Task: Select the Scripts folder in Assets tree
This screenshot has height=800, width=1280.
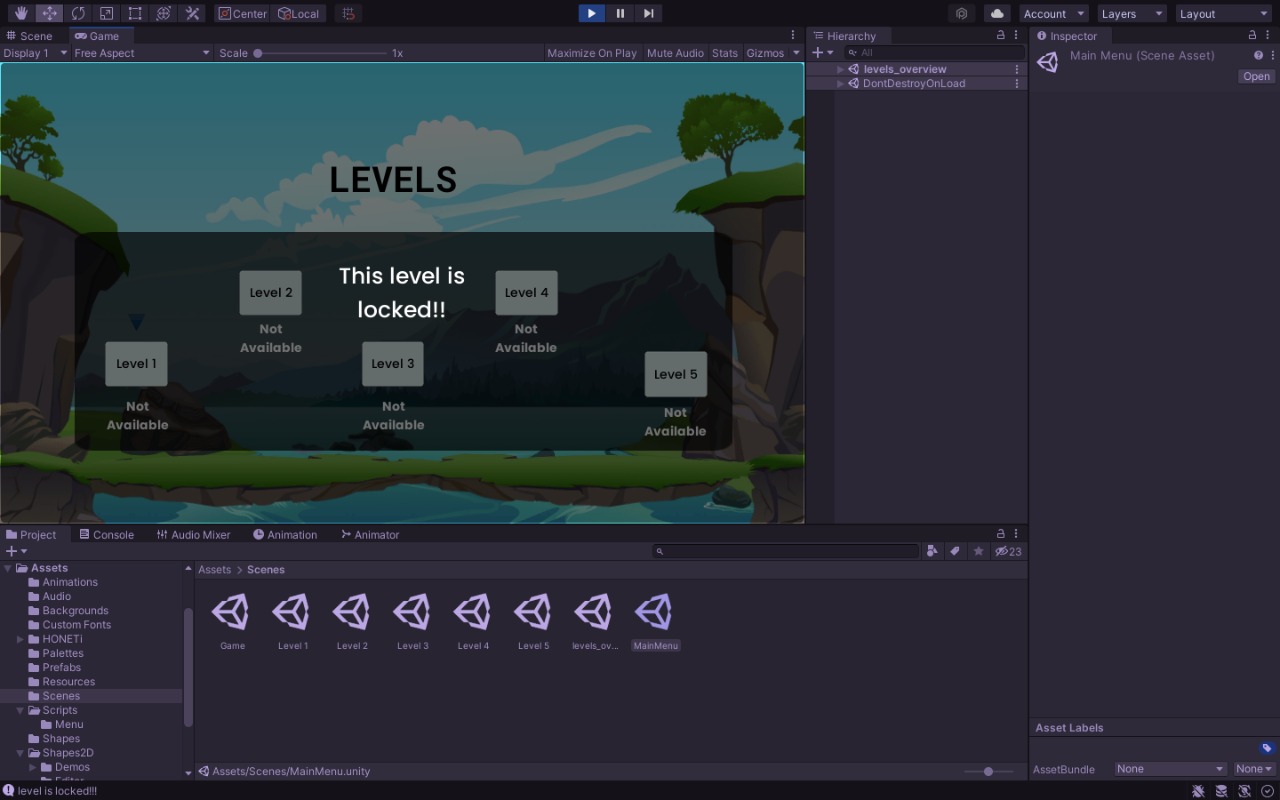Action: click(x=60, y=710)
